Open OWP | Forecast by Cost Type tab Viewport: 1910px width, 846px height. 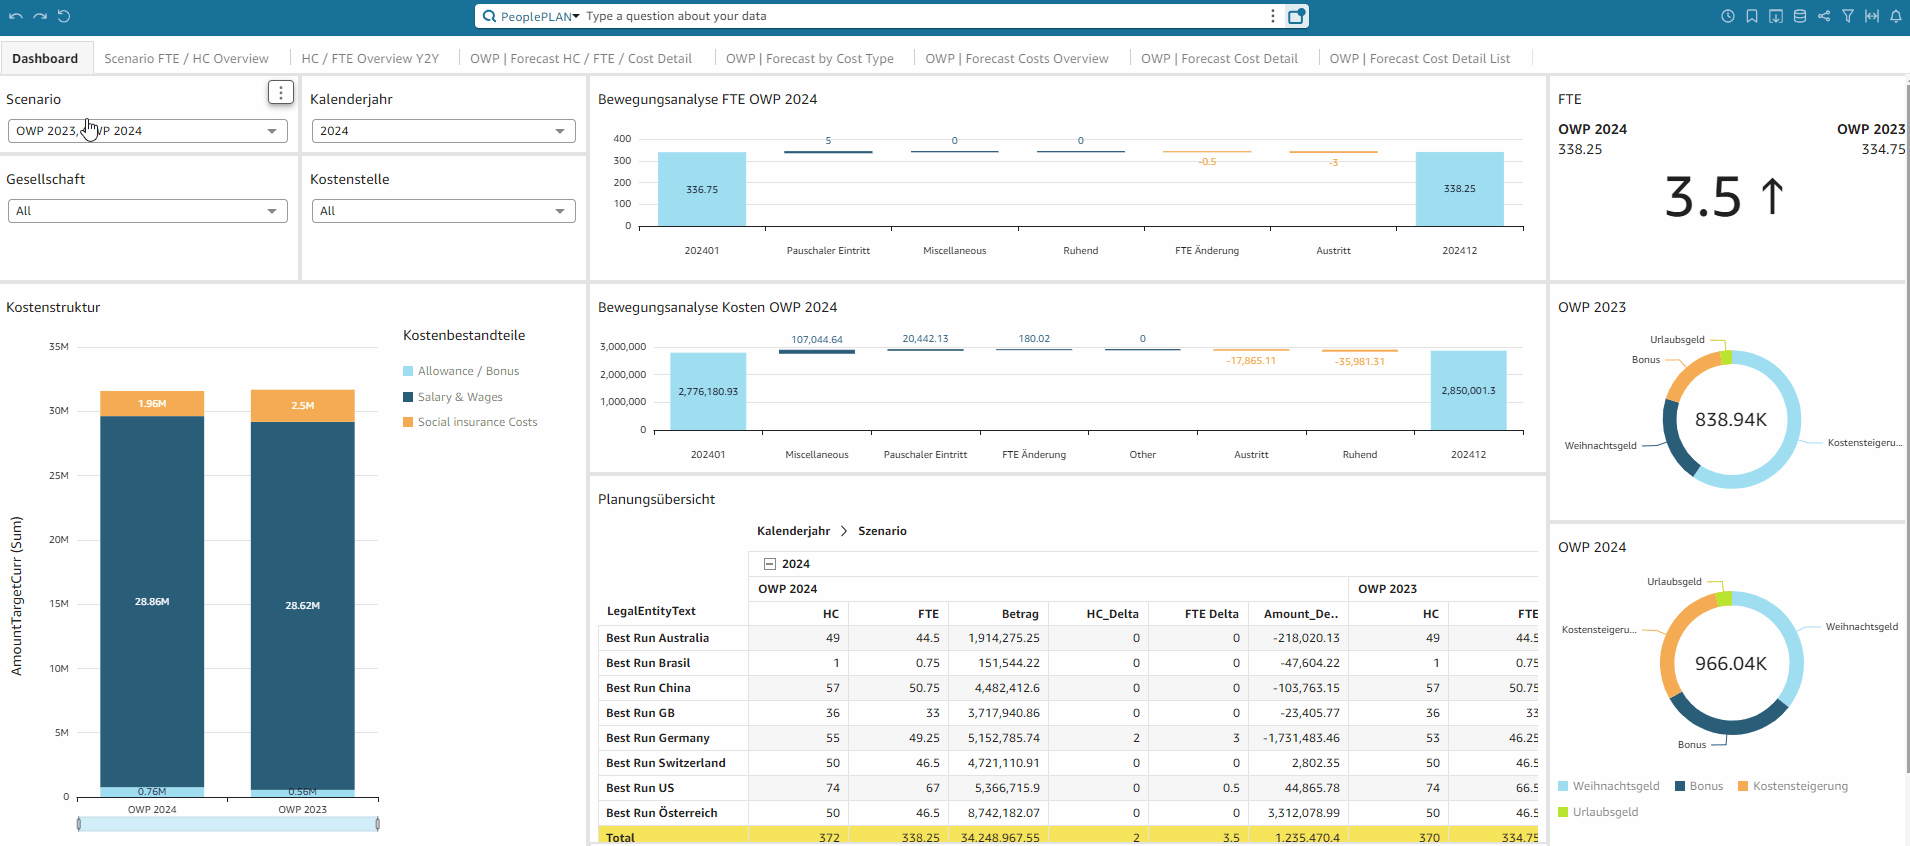pyautogui.click(x=809, y=59)
